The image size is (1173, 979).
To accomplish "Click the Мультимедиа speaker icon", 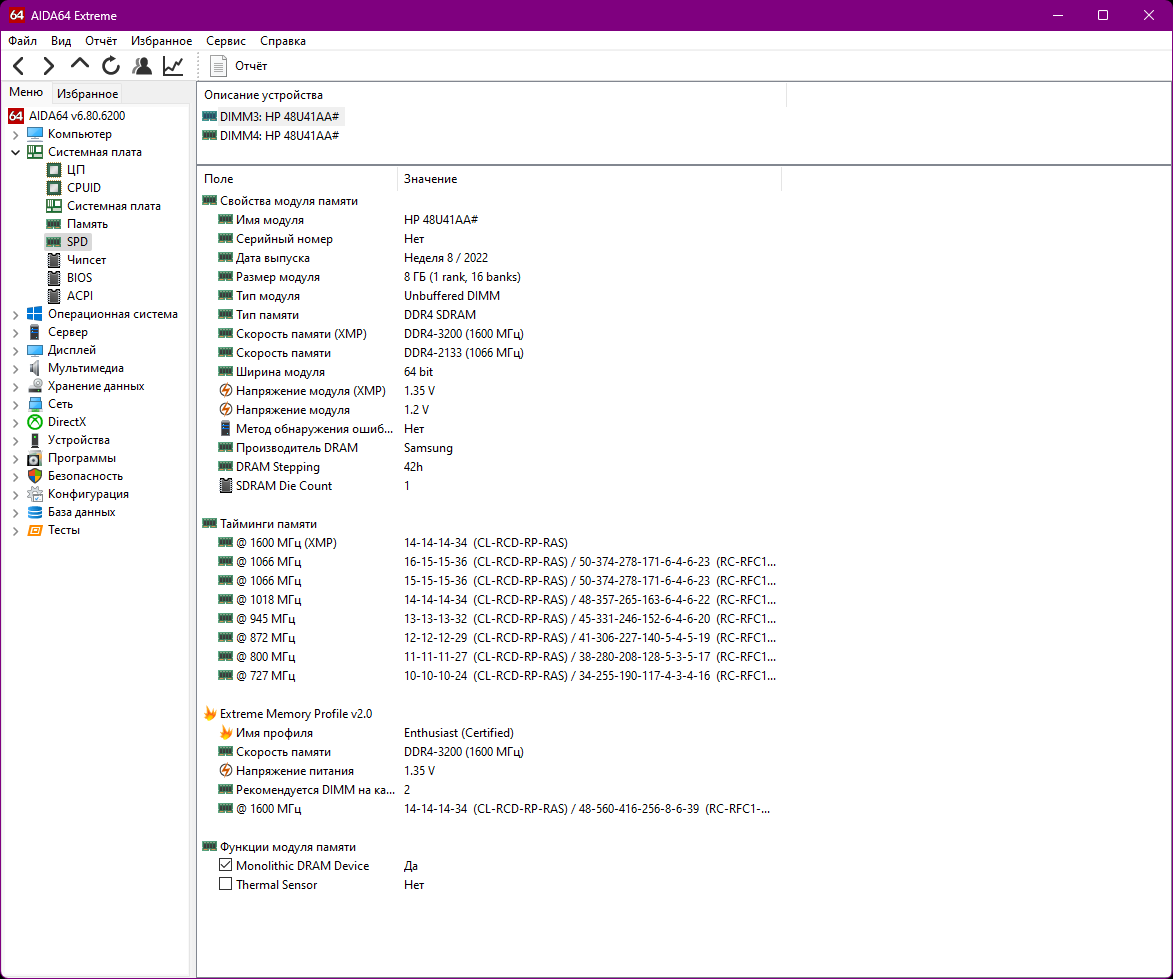I will [x=35, y=368].
